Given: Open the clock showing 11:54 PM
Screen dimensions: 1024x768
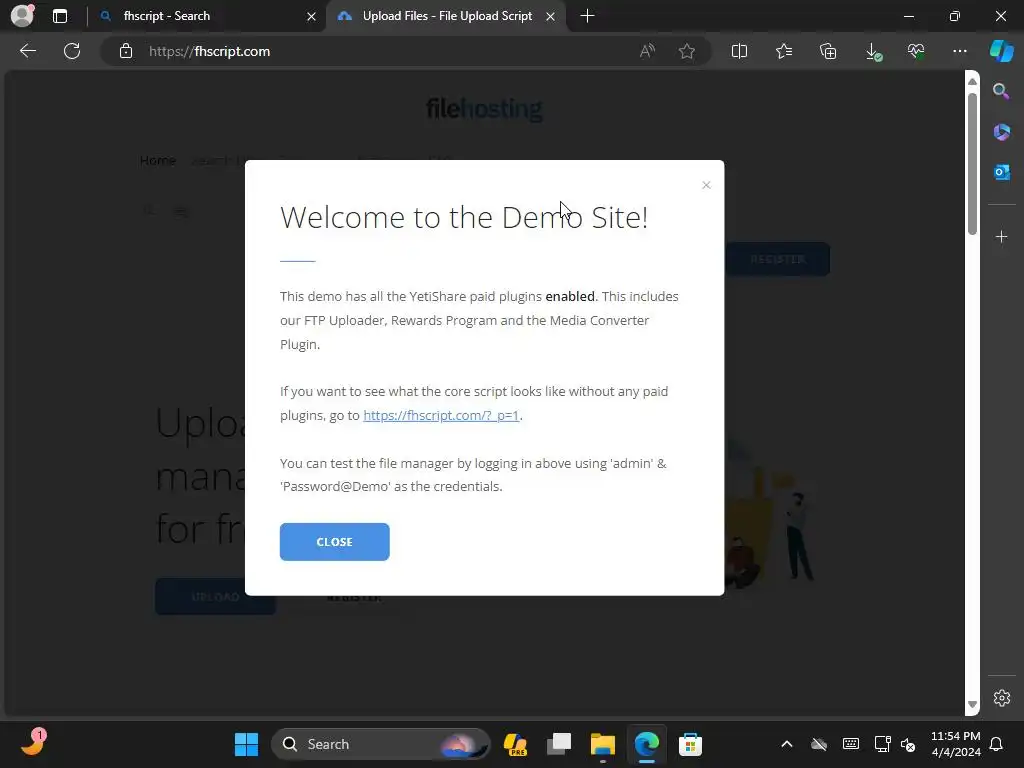Looking at the screenshot, I should (955, 744).
